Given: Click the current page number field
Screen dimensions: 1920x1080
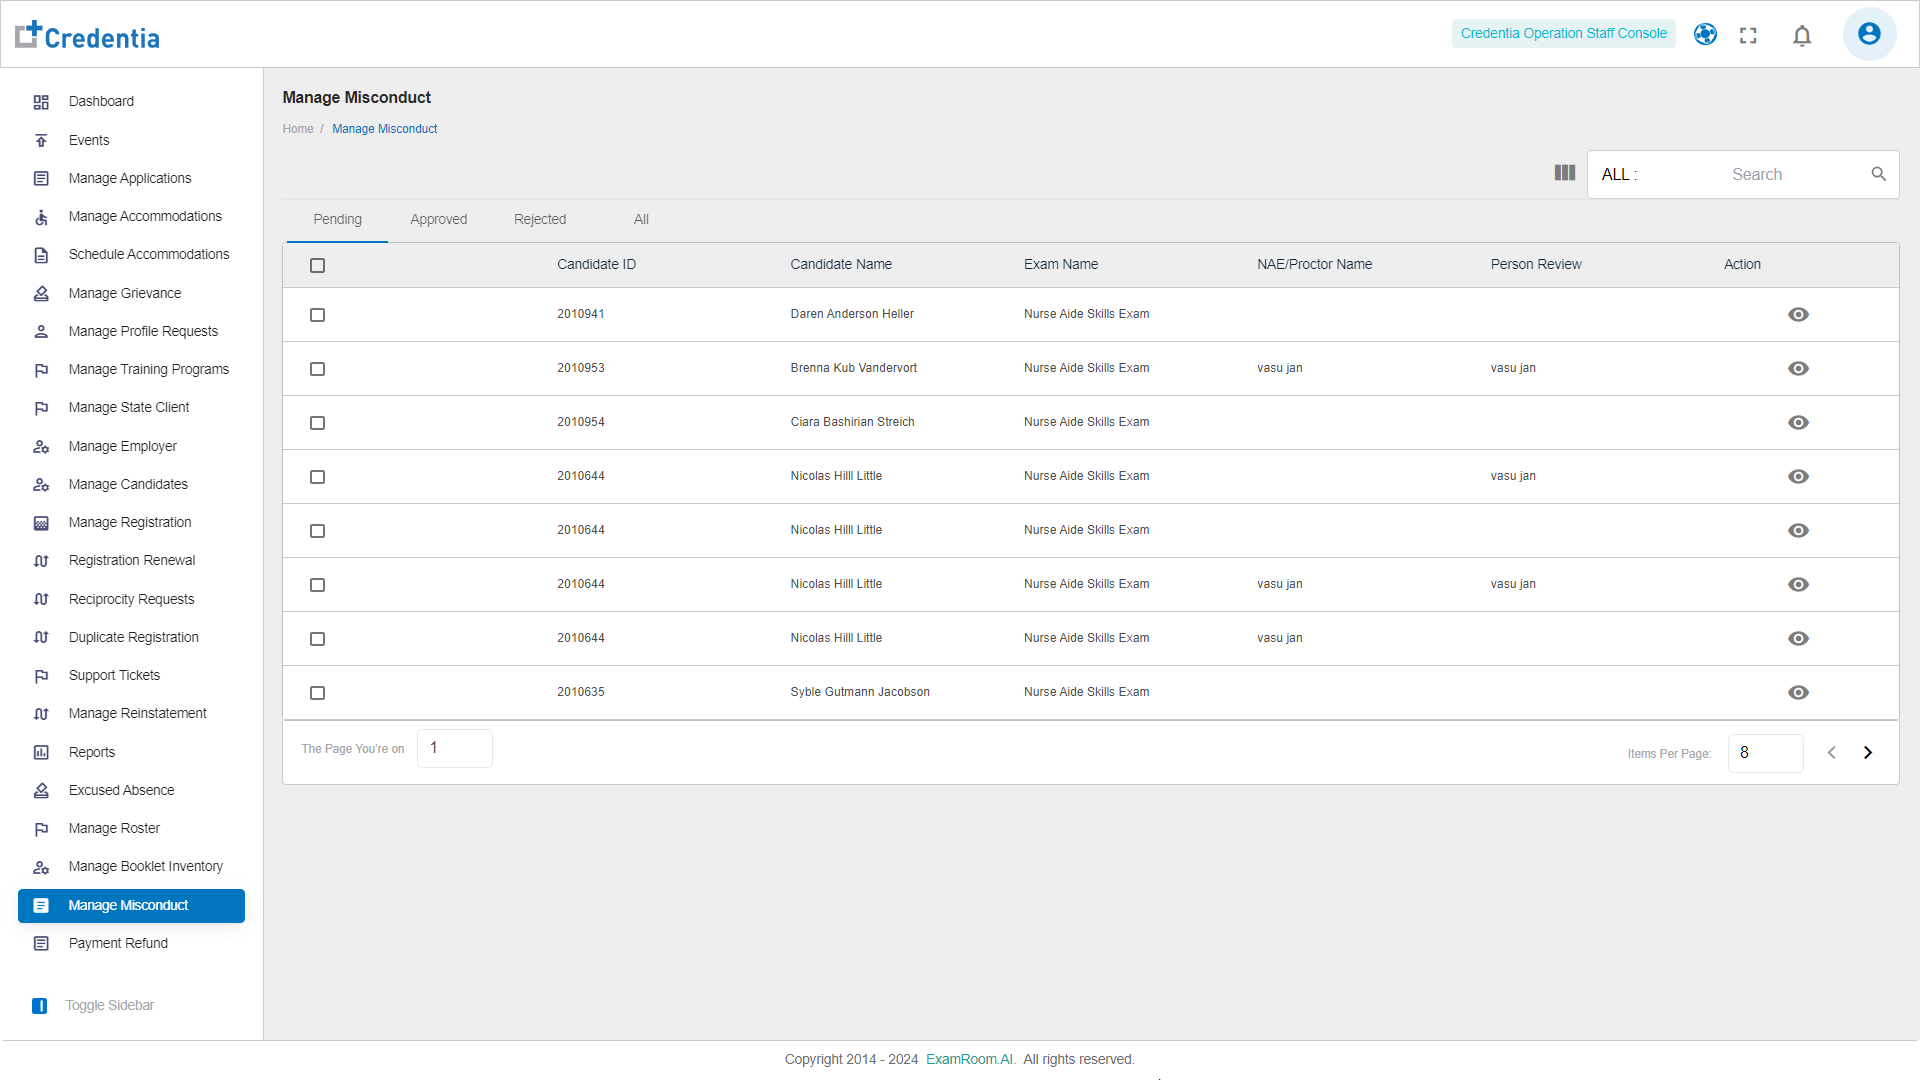Looking at the screenshot, I should [x=454, y=748].
